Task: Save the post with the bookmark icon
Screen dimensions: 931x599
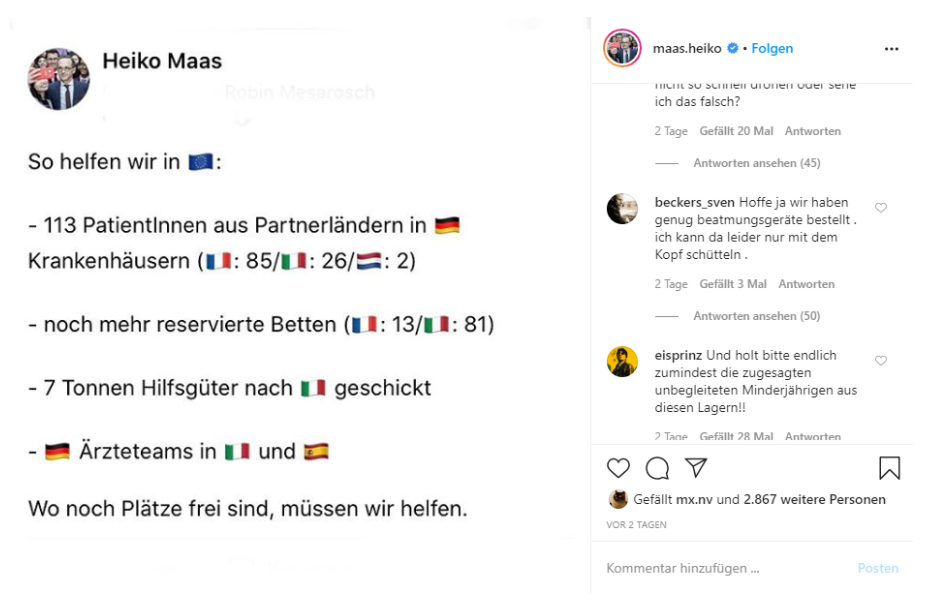Action: pyautogui.click(x=889, y=468)
